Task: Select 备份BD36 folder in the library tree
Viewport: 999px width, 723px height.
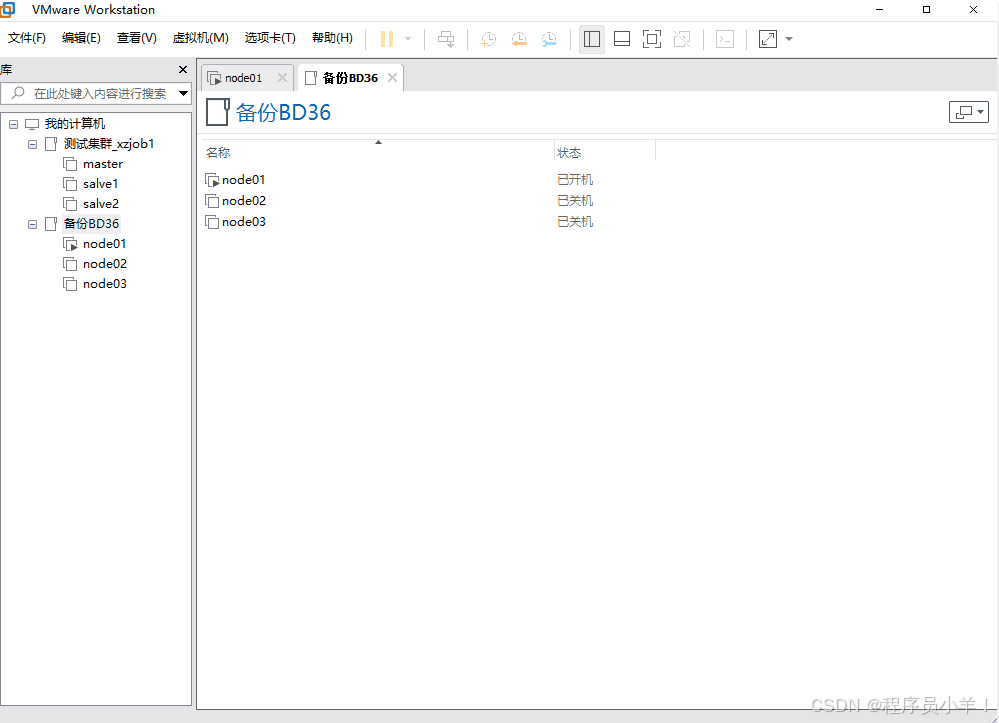Action: coord(91,224)
